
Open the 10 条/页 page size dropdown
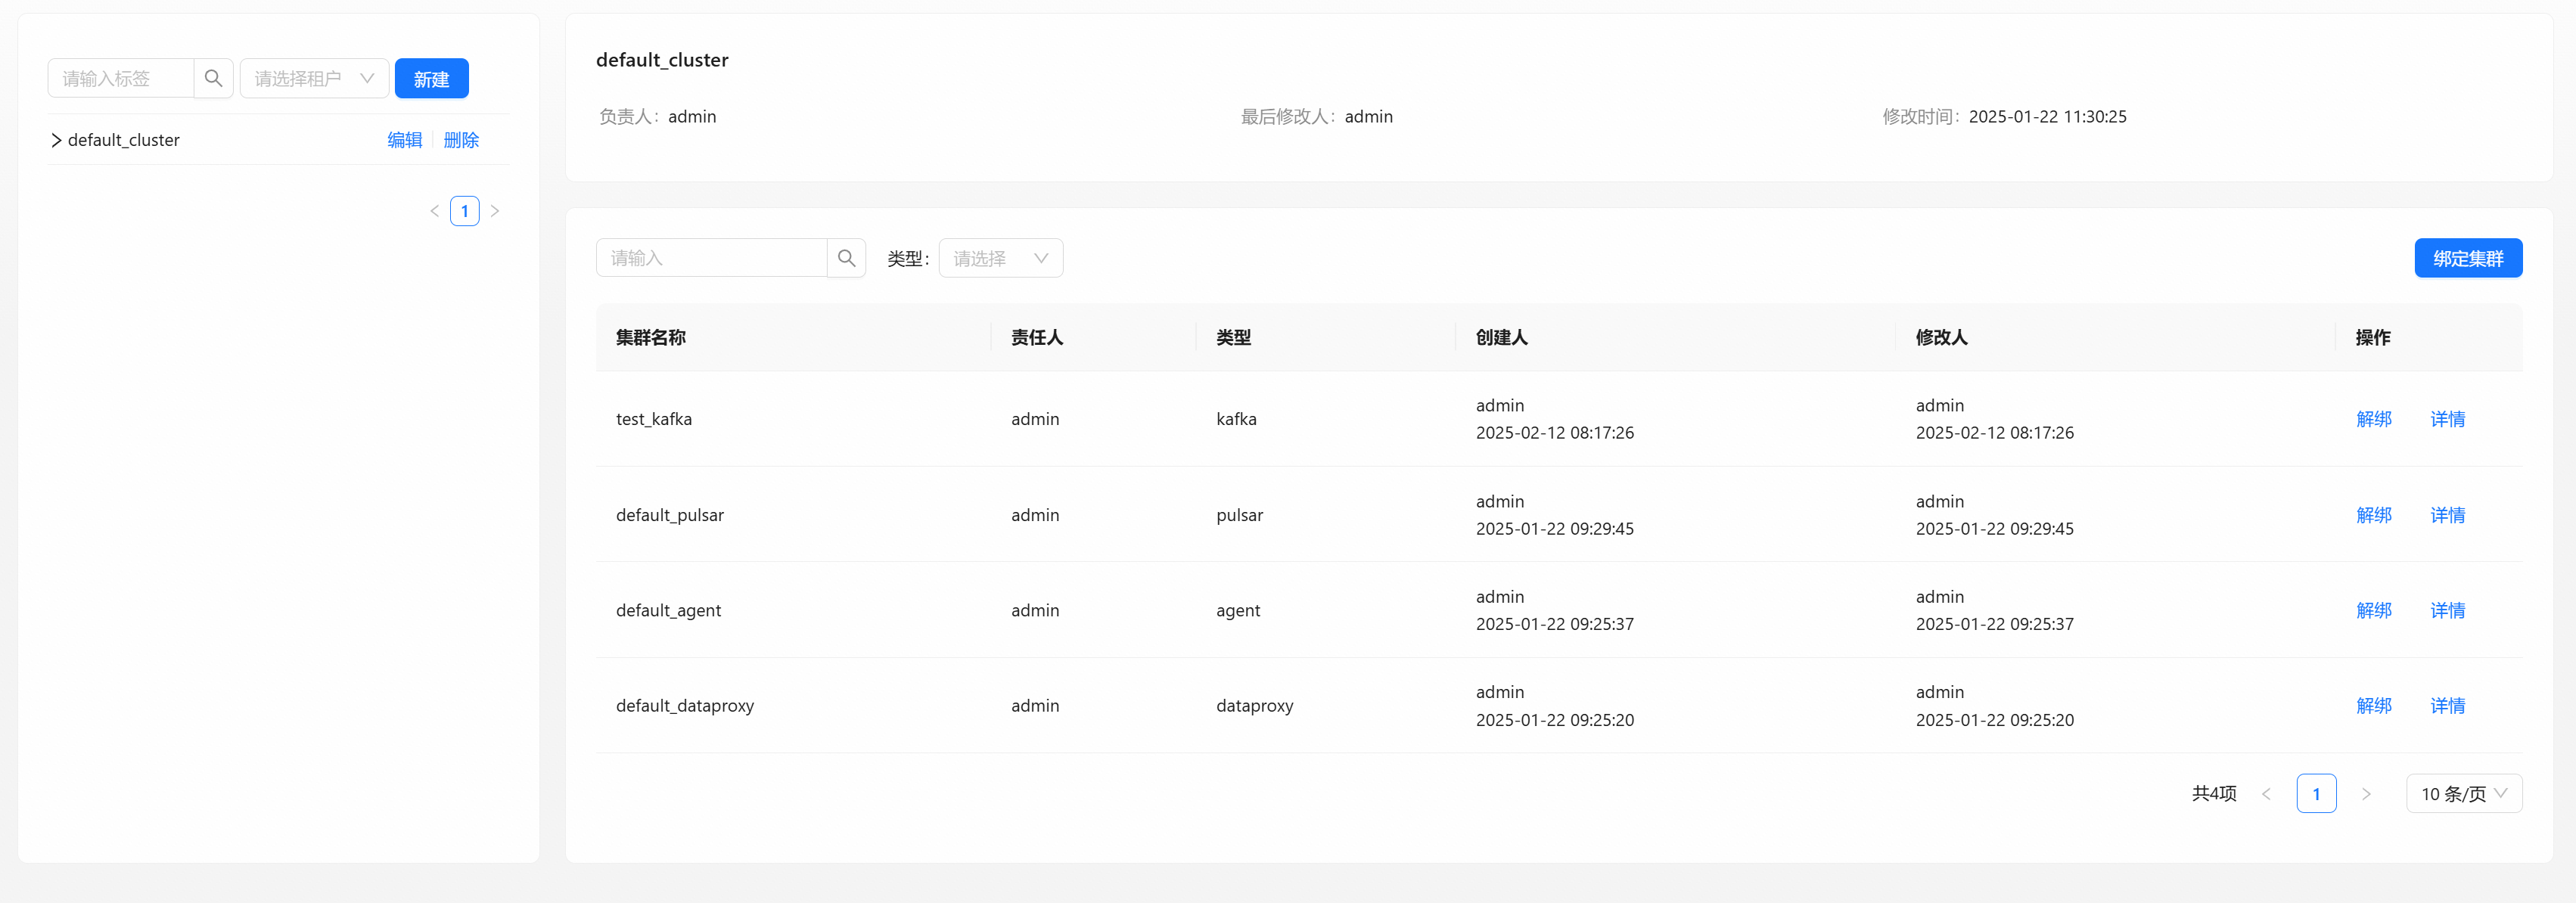click(2463, 793)
